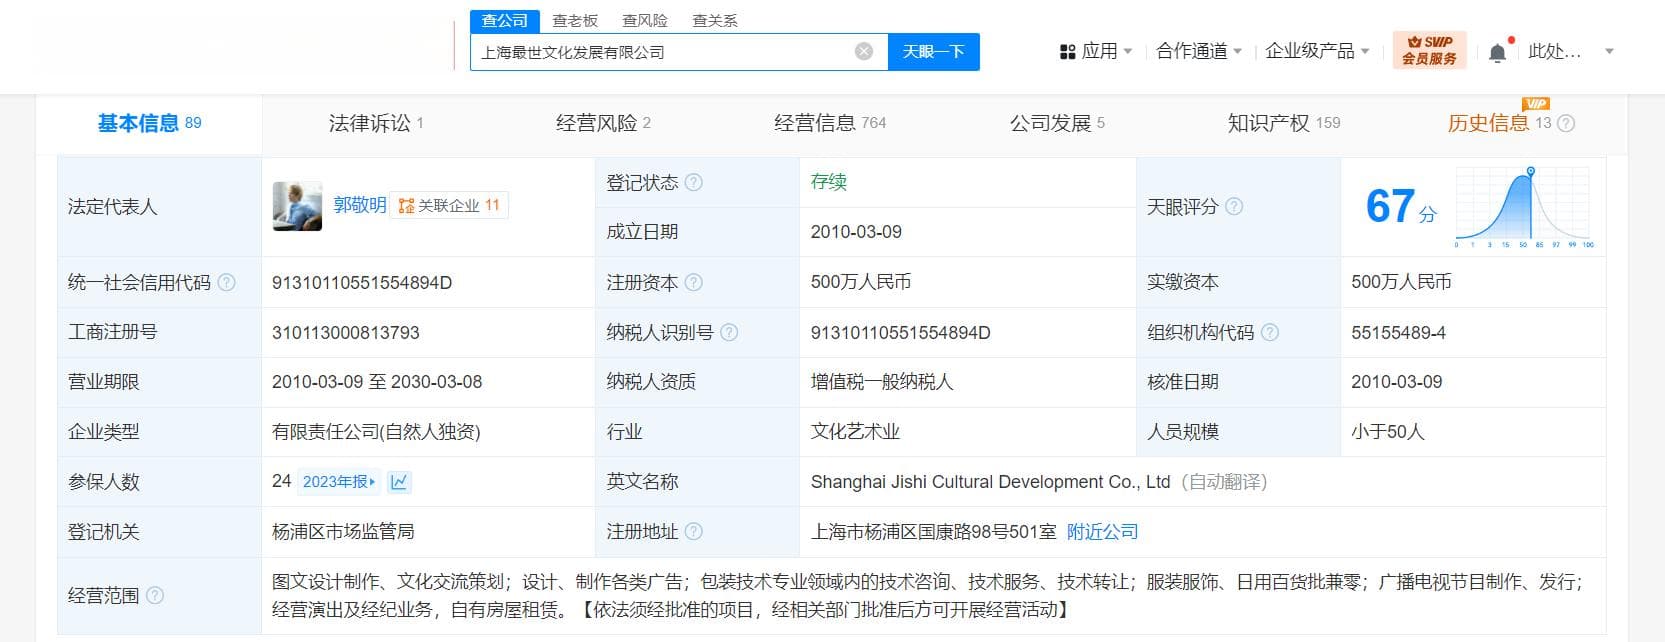Click the 小于50人 staff size value
The image size is (1665, 642).
click(1387, 432)
